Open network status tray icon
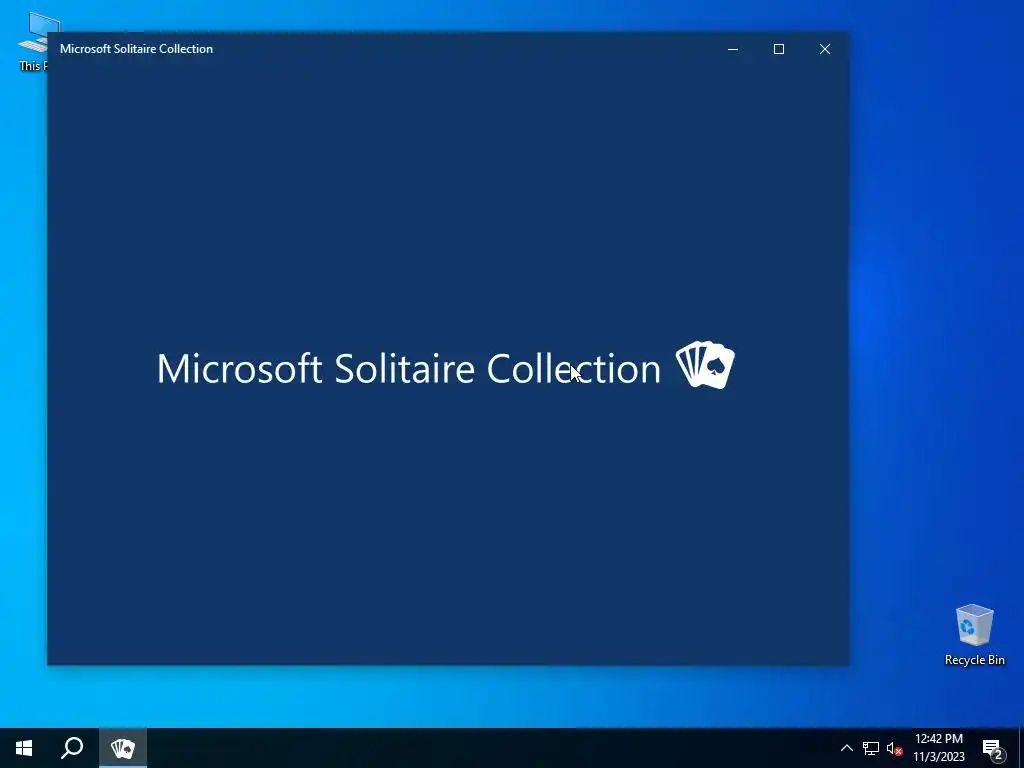 871,748
